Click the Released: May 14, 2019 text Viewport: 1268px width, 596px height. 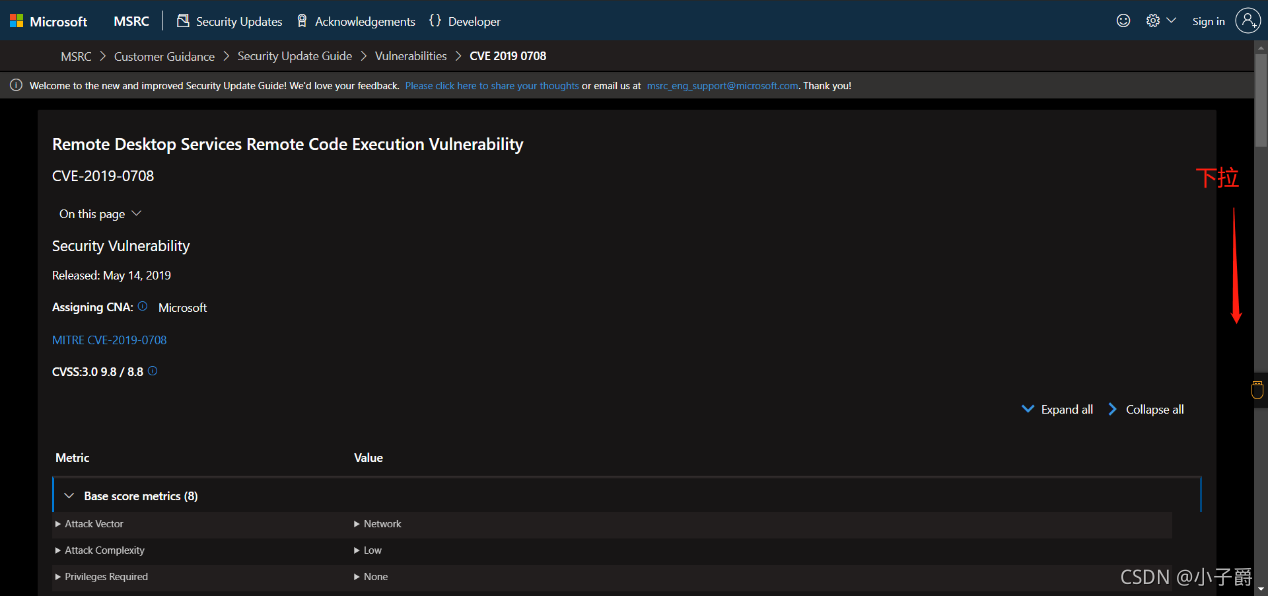(x=112, y=275)
